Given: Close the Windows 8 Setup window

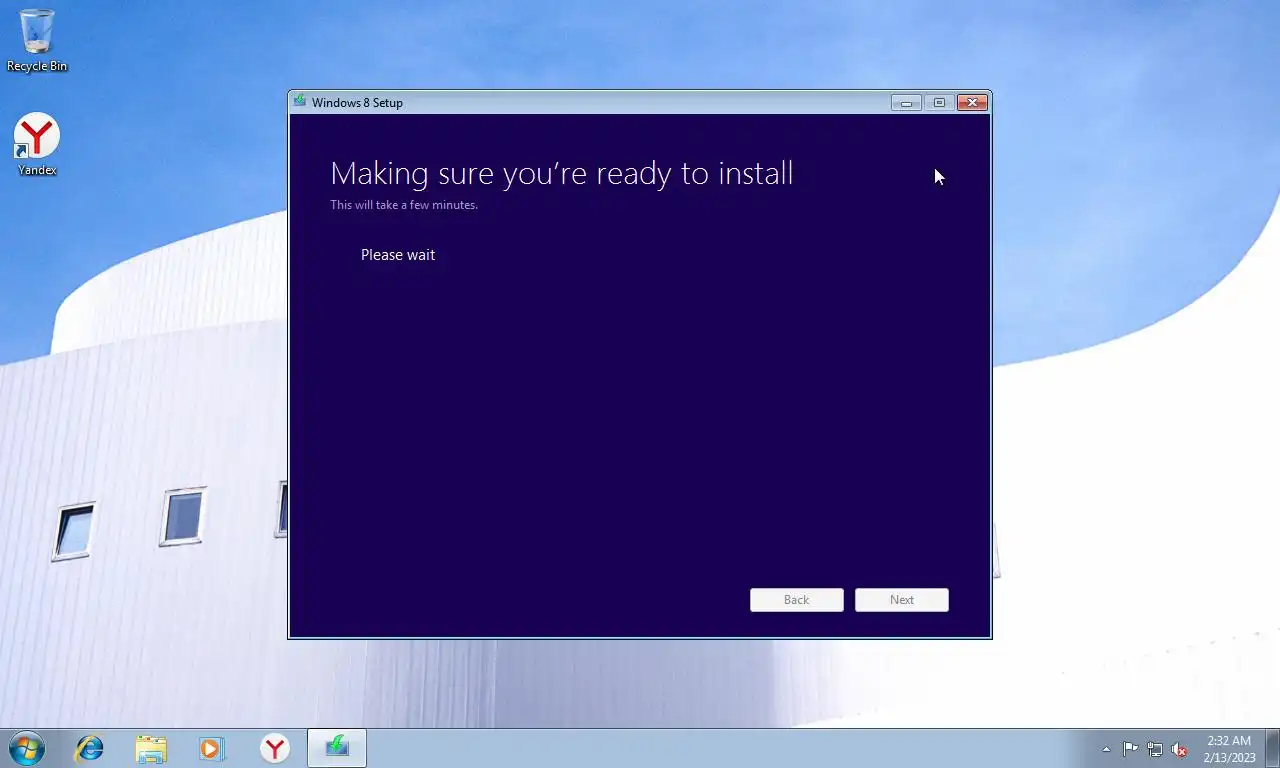Looking at the screenshot, I should click(x=973, y=102).
